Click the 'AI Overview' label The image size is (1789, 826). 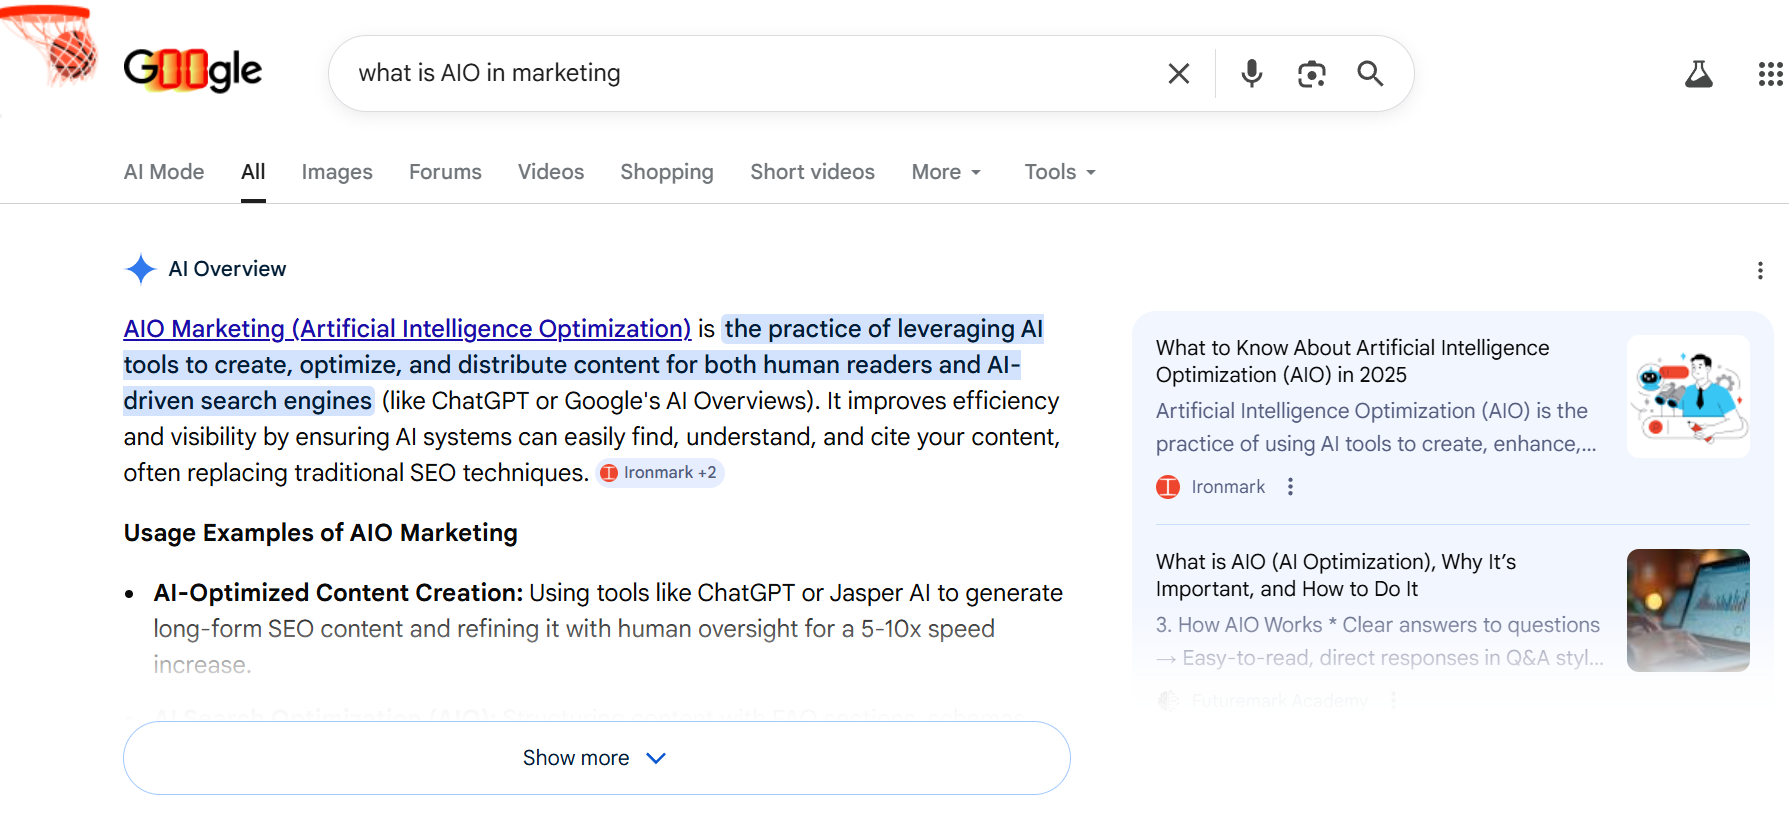coord(227,269)
